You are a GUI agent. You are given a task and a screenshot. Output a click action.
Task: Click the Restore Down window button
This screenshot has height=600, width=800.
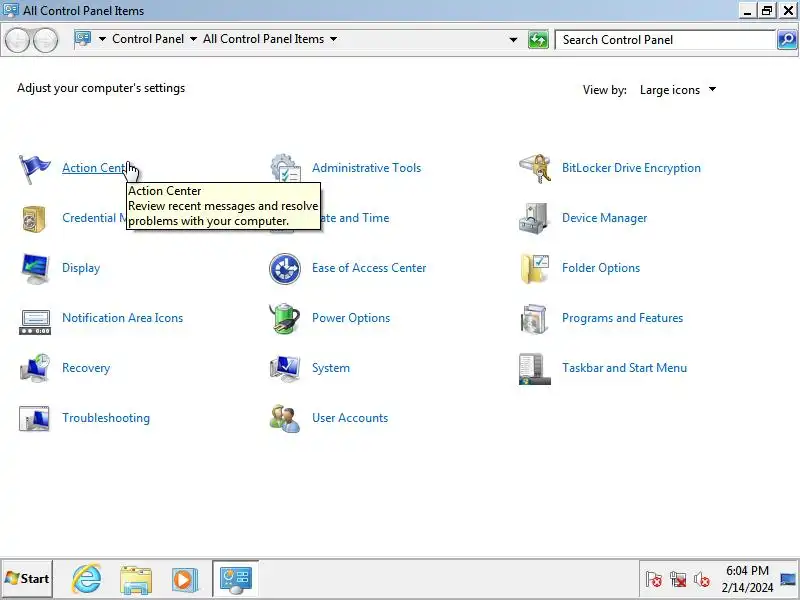pos(767,10)
